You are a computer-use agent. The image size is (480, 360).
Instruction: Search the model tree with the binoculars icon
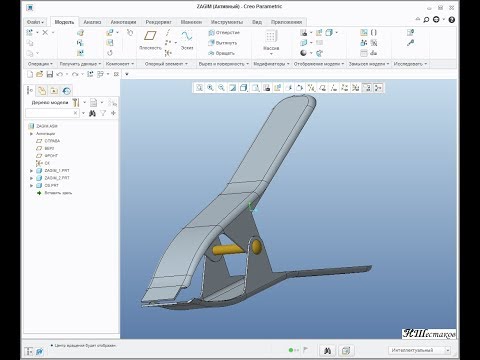(92, 113)
